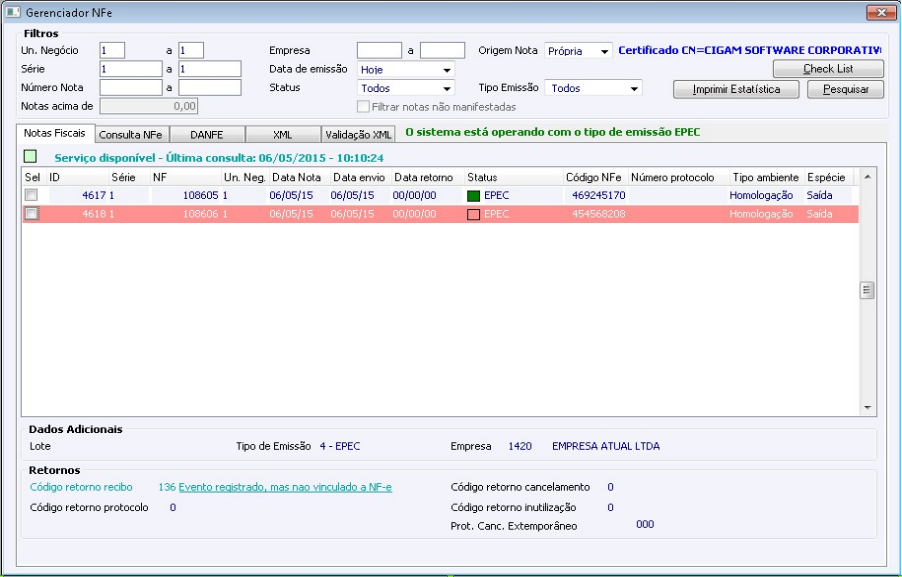Viewport: 902px width, 577px height.
Task: Click the green status swatch of note 108605
Action: tap(473, 196)
